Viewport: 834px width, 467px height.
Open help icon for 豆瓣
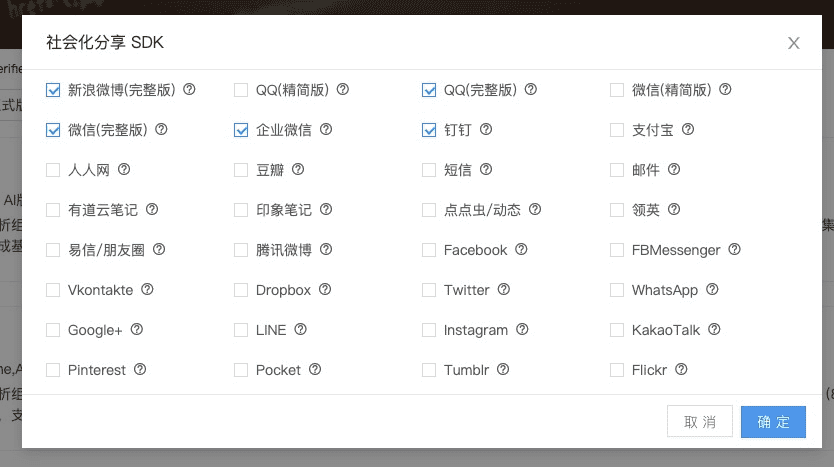click(x=298, y=169)
